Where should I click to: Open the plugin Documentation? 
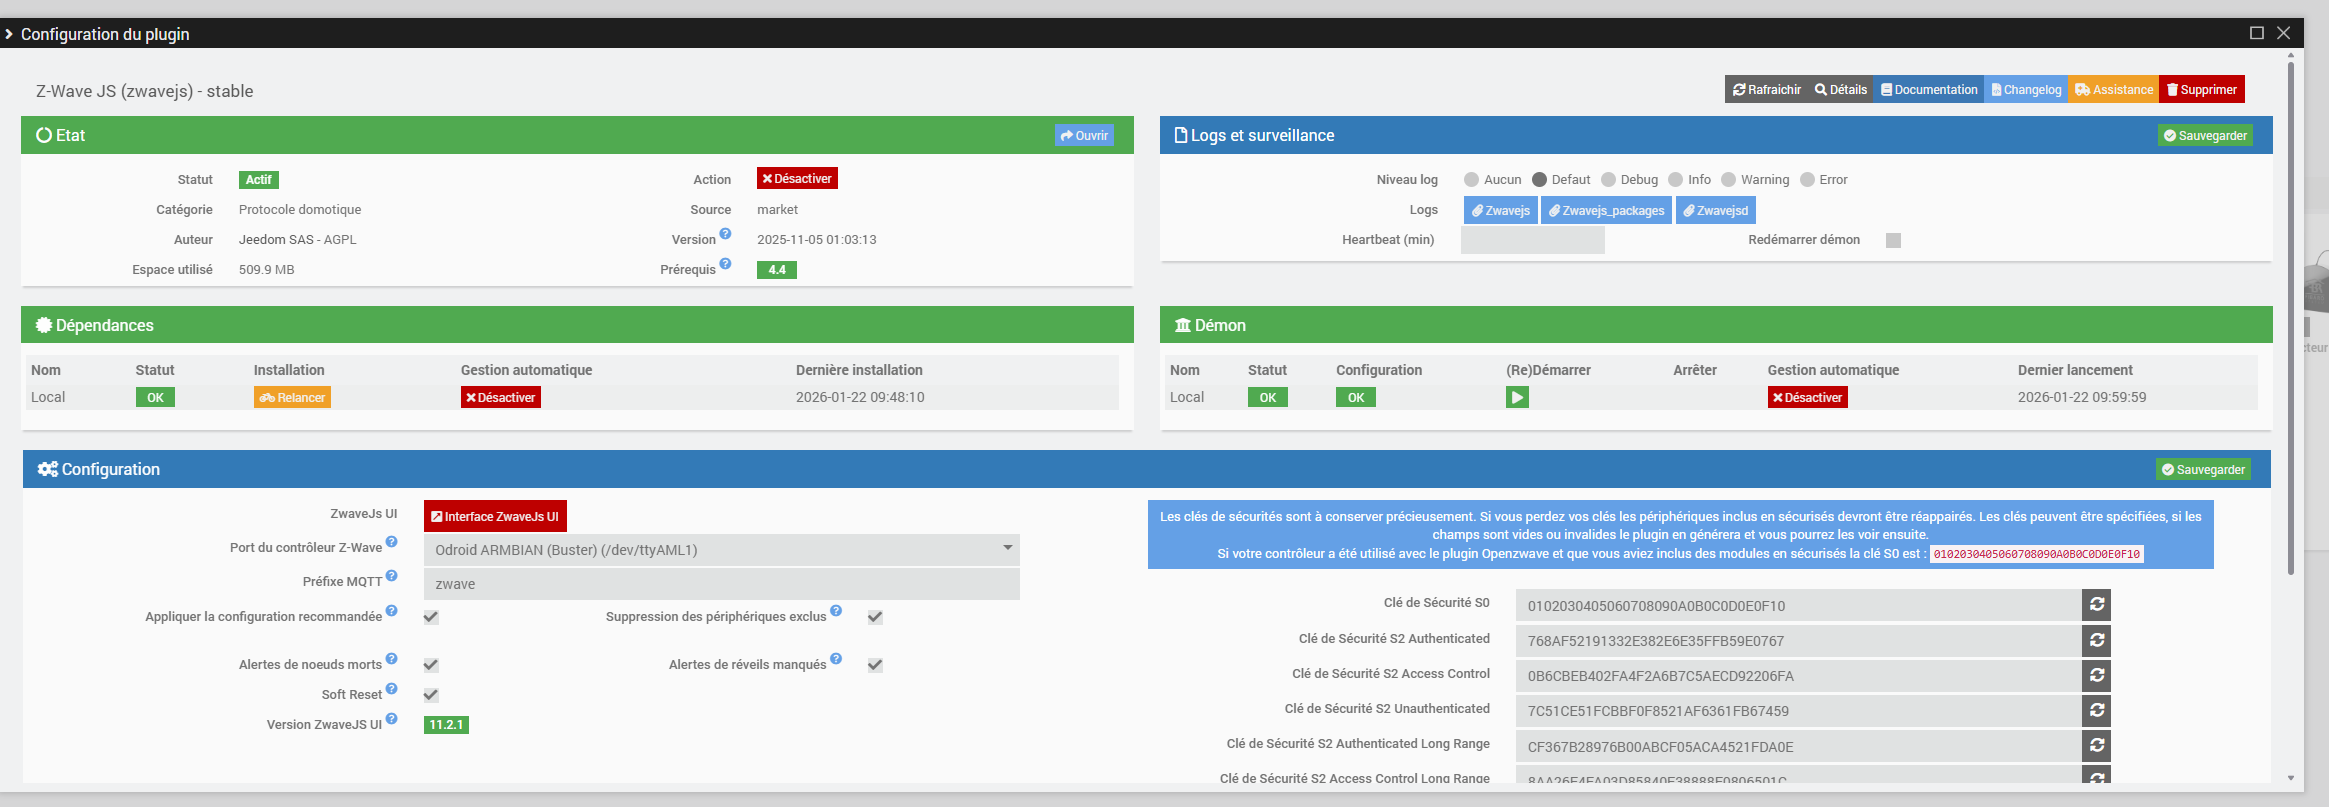[1929, 89]
